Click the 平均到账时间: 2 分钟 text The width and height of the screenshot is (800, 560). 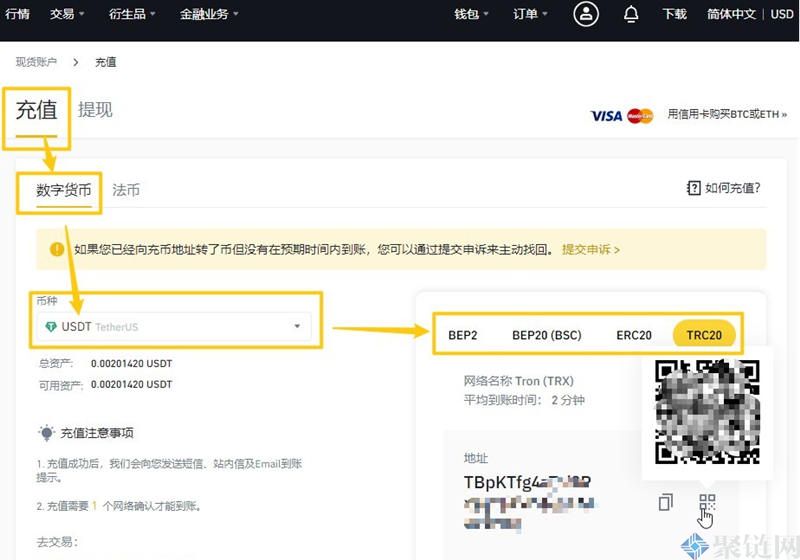click(x=524, y=400)
